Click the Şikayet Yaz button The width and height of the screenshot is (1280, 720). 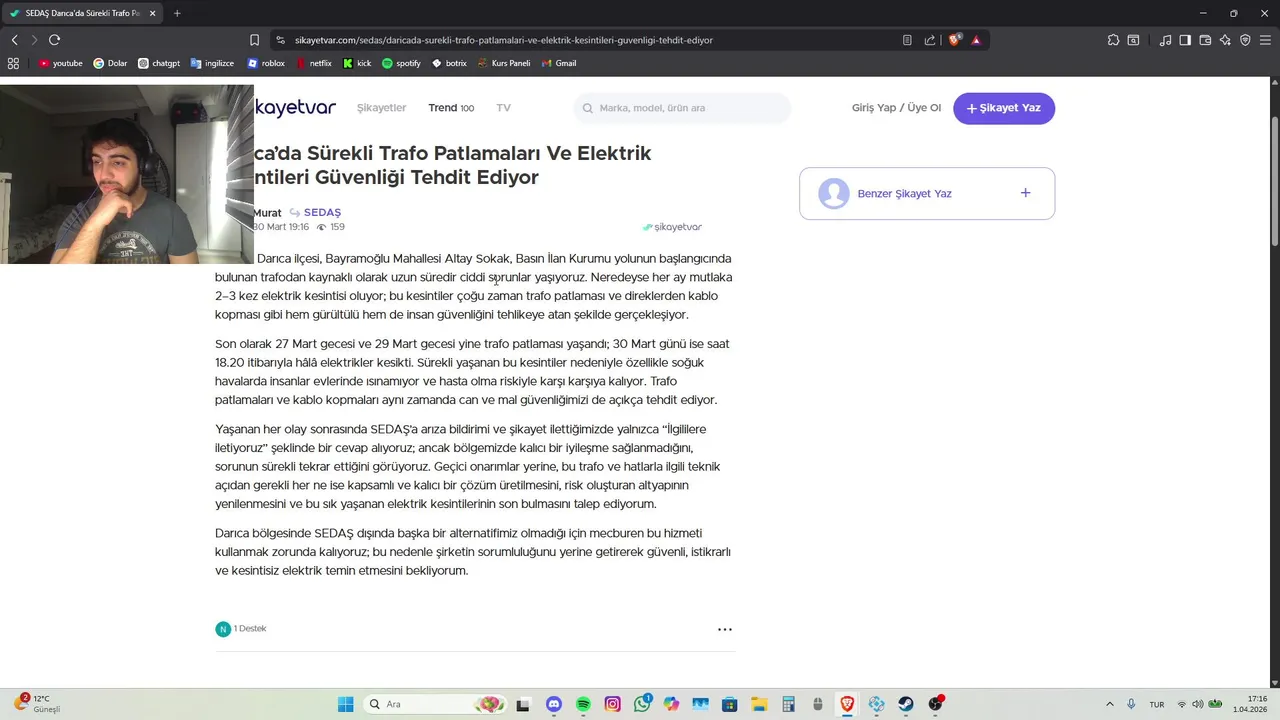click(x=1004, y=108)
